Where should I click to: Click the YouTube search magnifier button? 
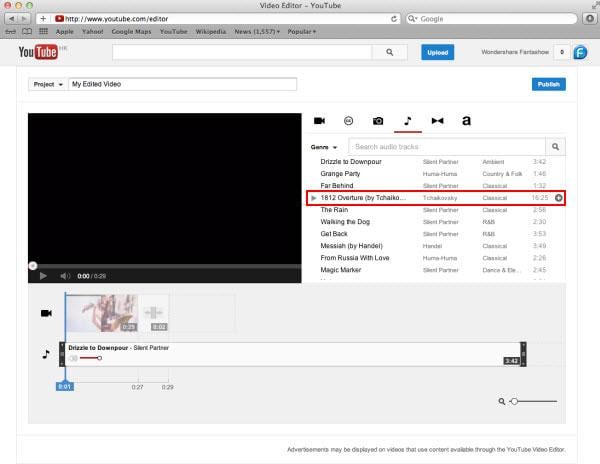coord(390,52)
